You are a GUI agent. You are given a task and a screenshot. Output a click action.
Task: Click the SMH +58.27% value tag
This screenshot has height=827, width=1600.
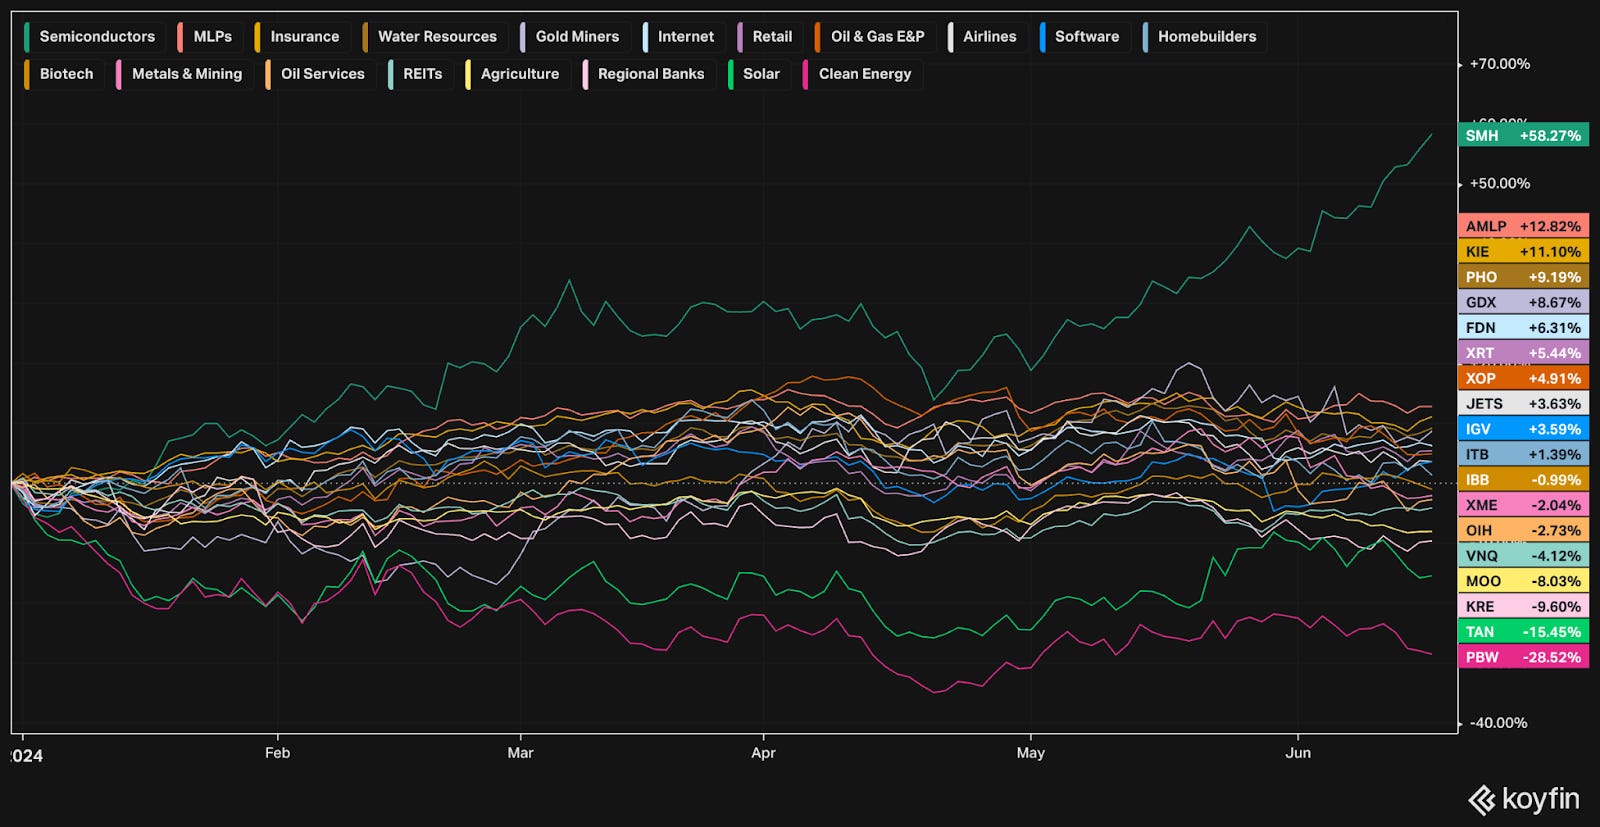tap(1523, 136)
